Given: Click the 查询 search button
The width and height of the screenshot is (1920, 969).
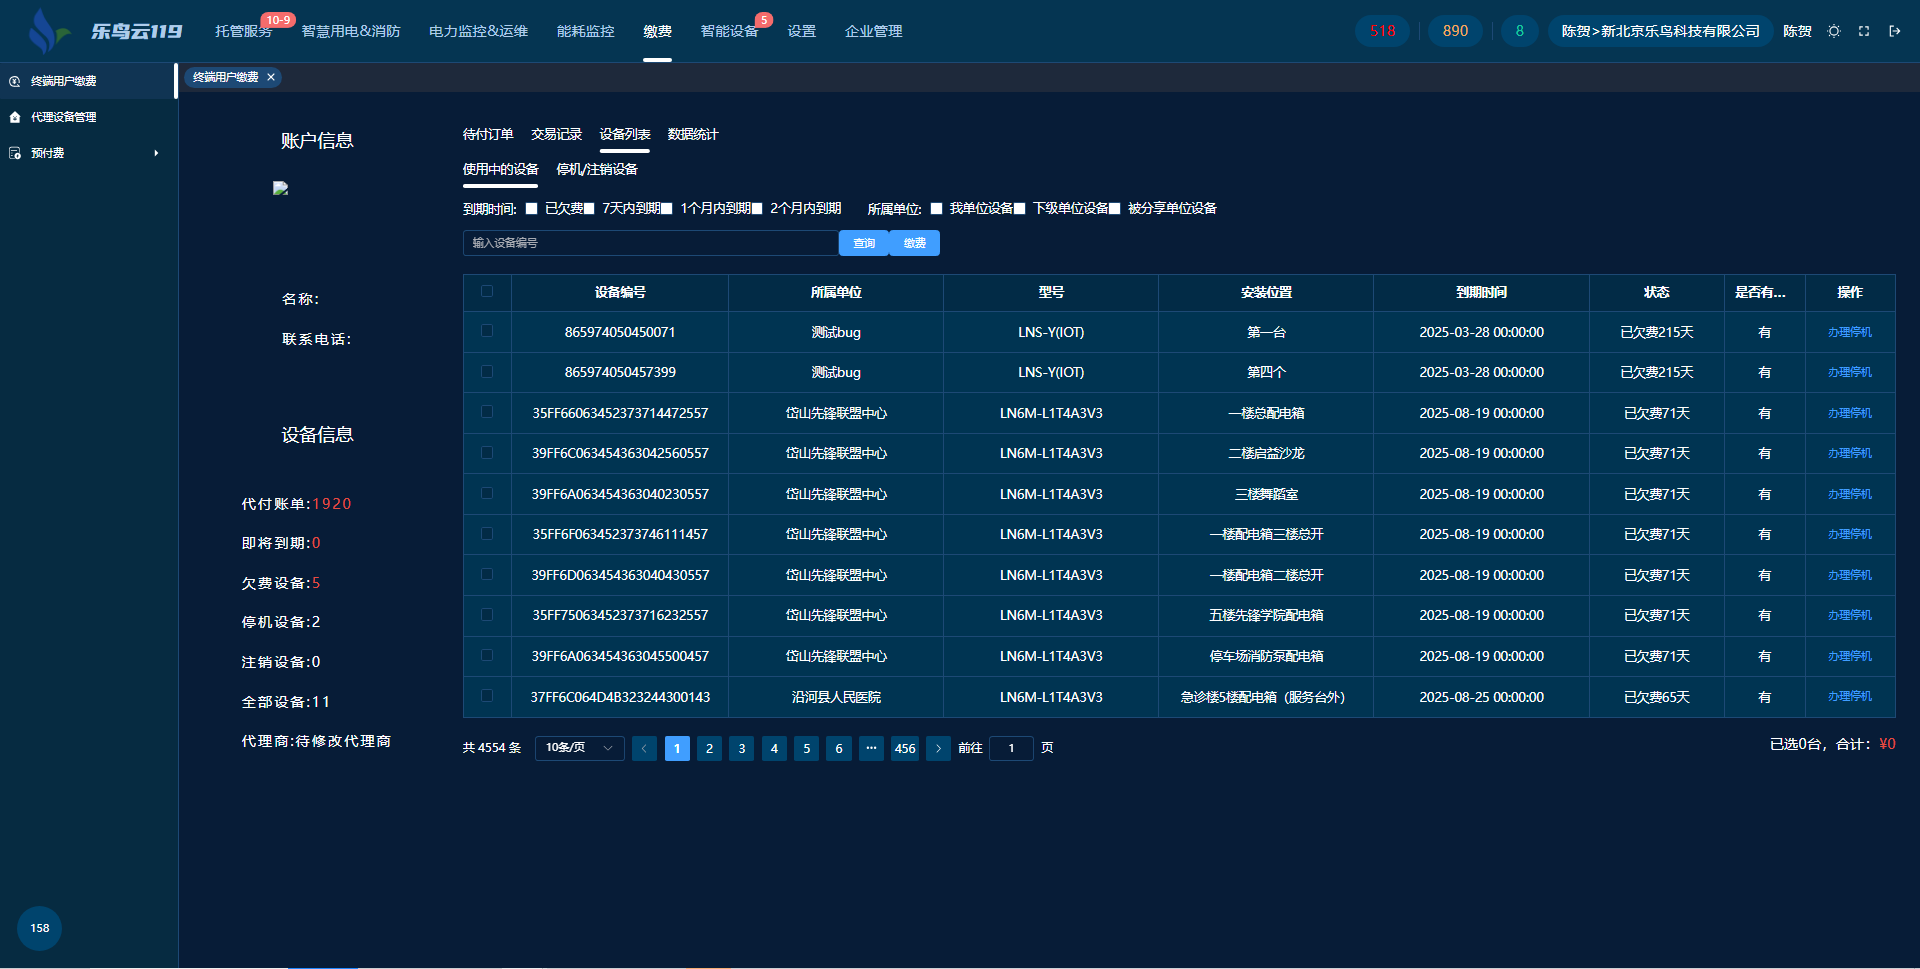Looking at the screenshot, I should (x=864, y=243).
